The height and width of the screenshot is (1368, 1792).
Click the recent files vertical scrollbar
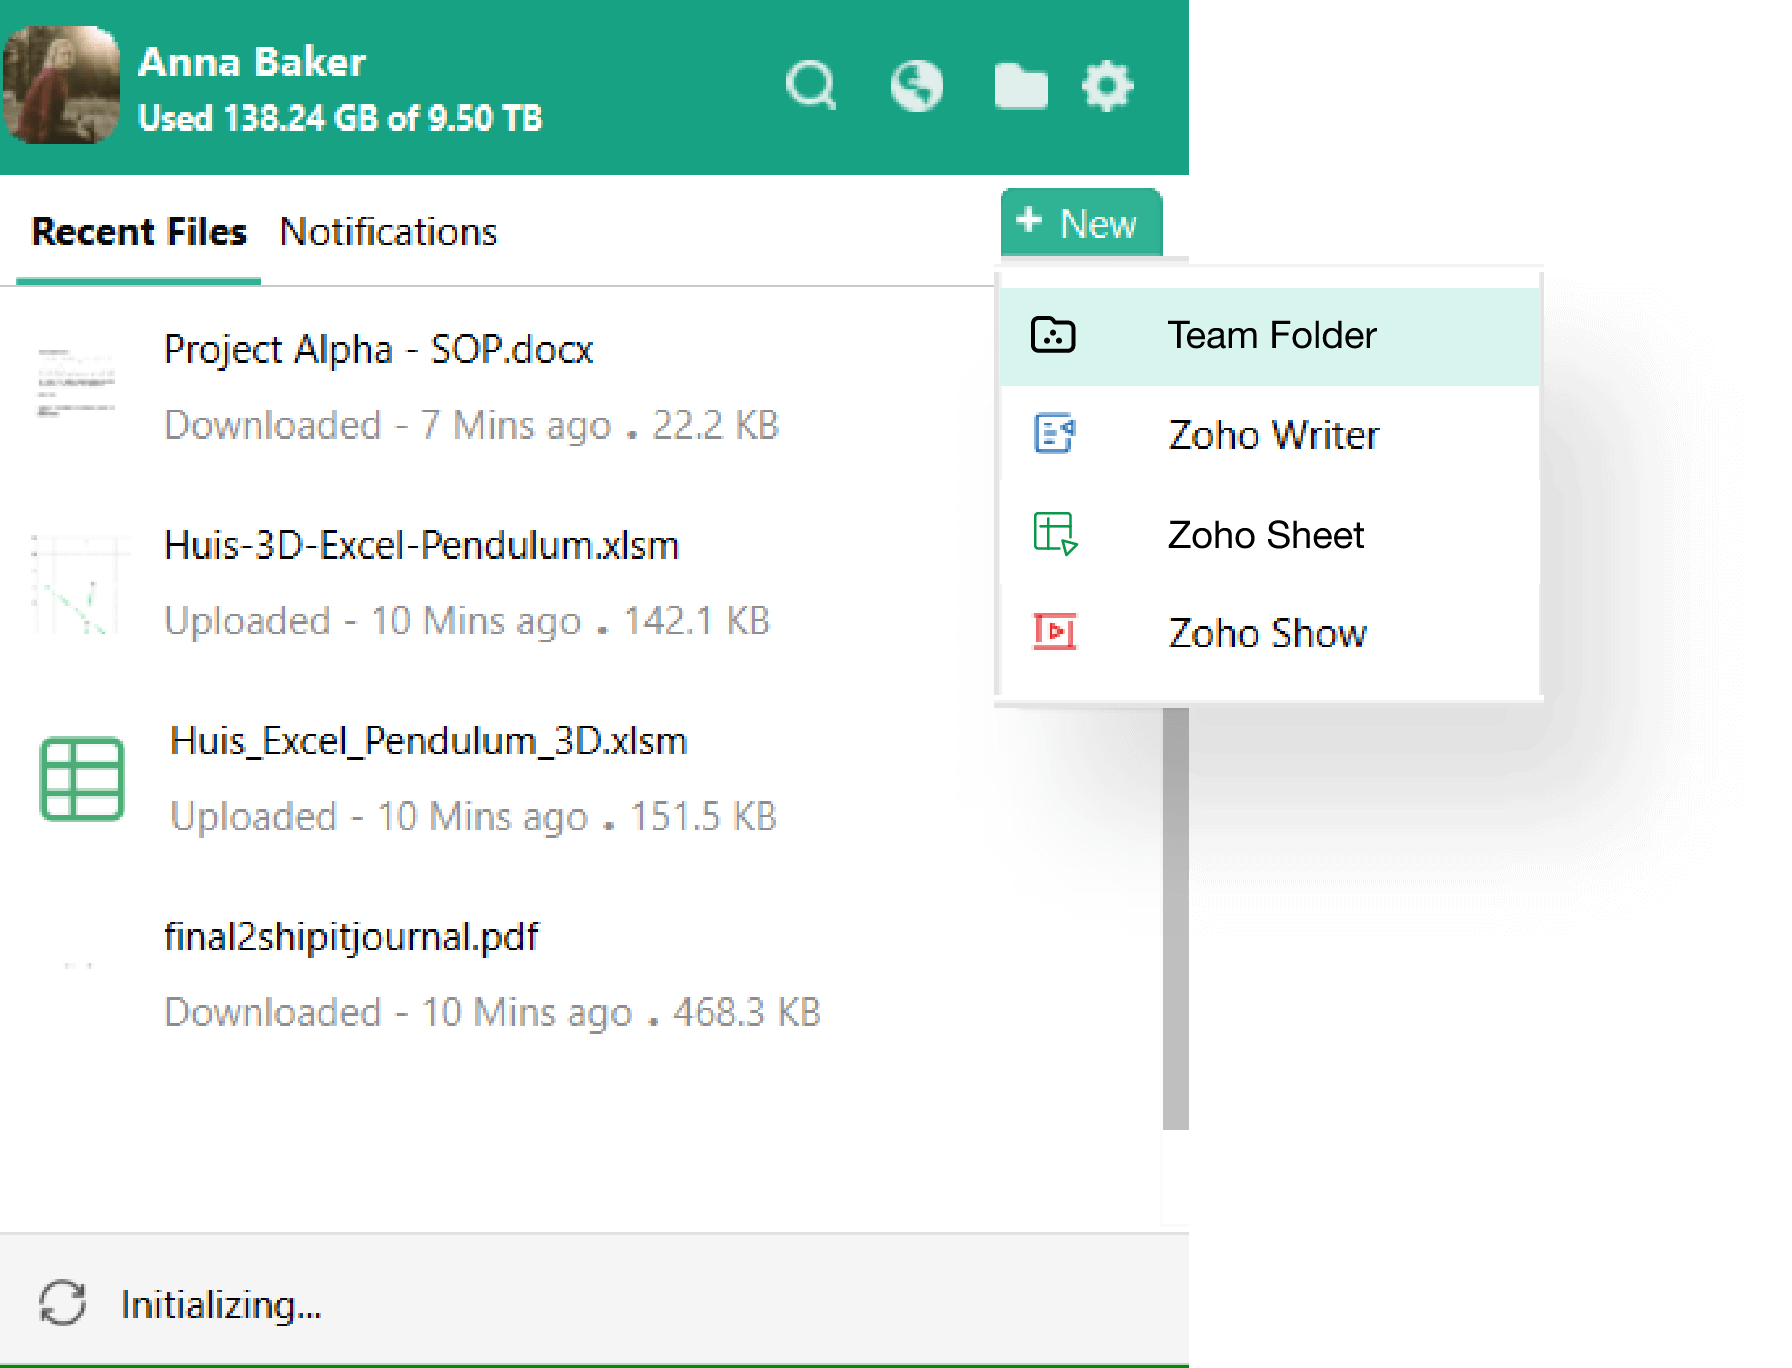[x=1176, y=917]
